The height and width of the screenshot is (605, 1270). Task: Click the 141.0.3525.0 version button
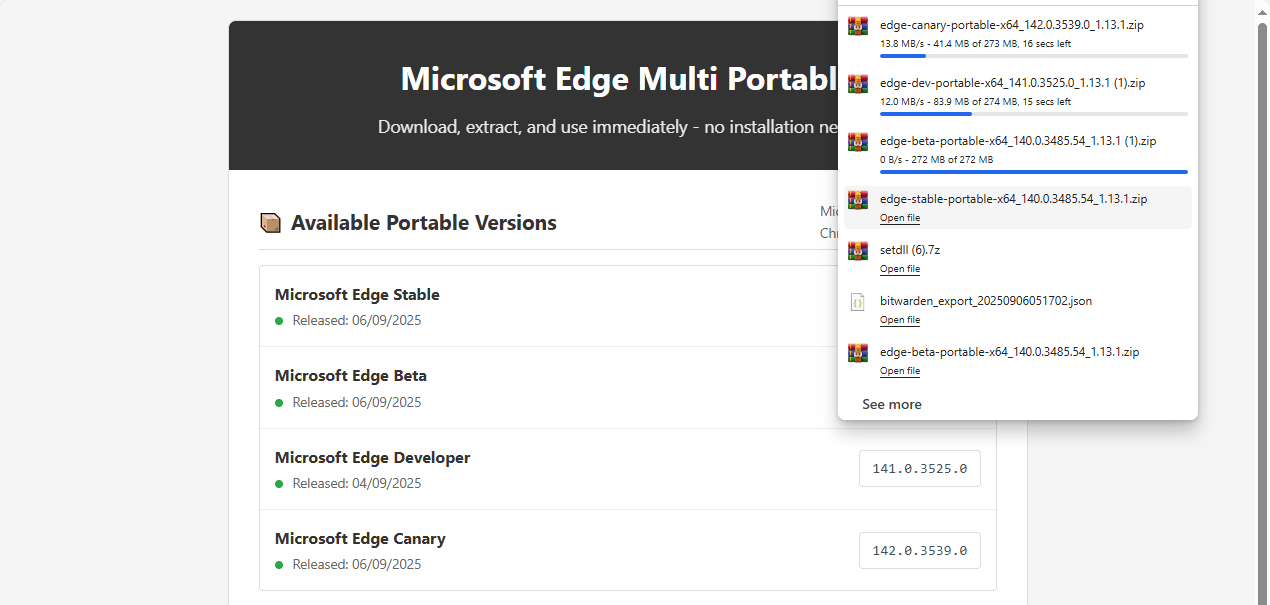(x=920, y=468)
